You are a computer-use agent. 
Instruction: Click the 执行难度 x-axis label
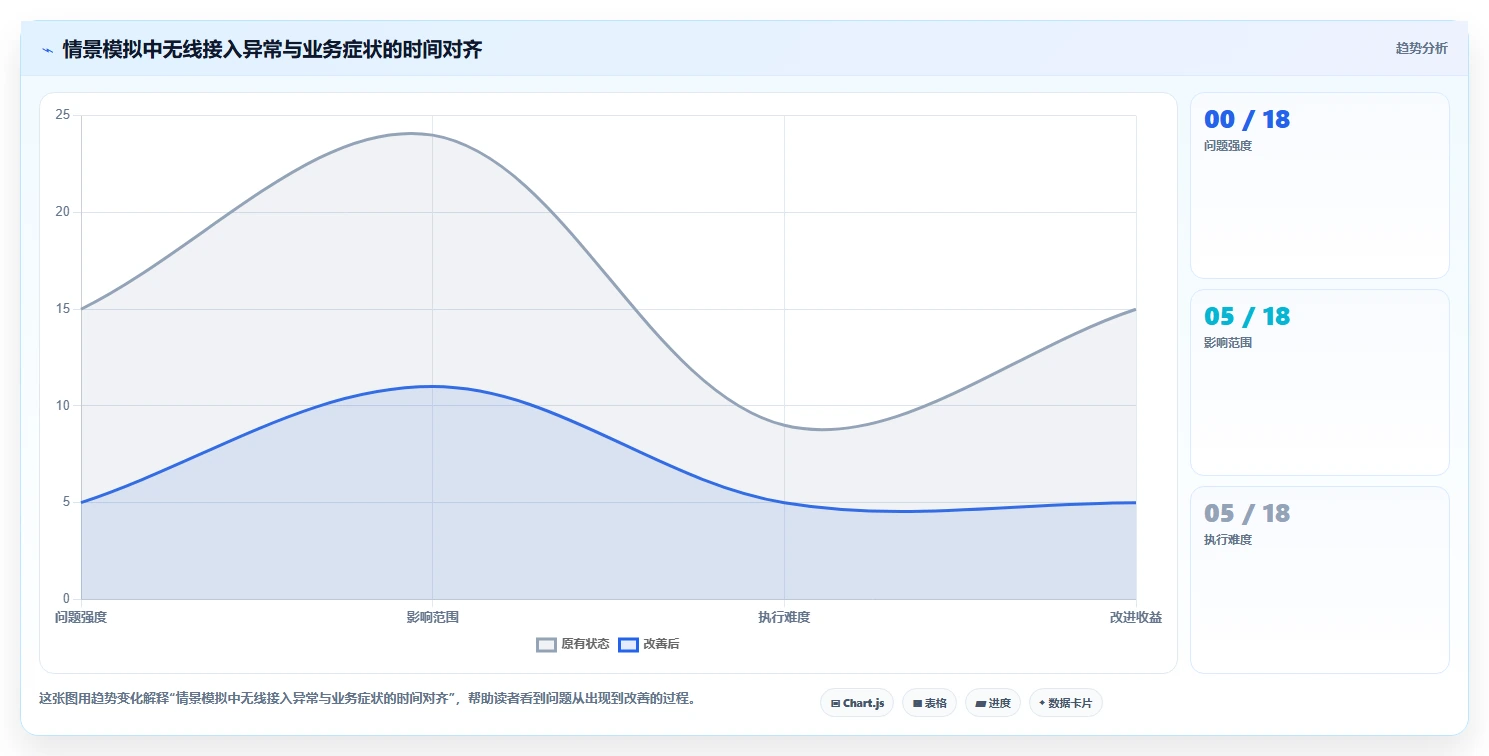[x=784, y=617]
